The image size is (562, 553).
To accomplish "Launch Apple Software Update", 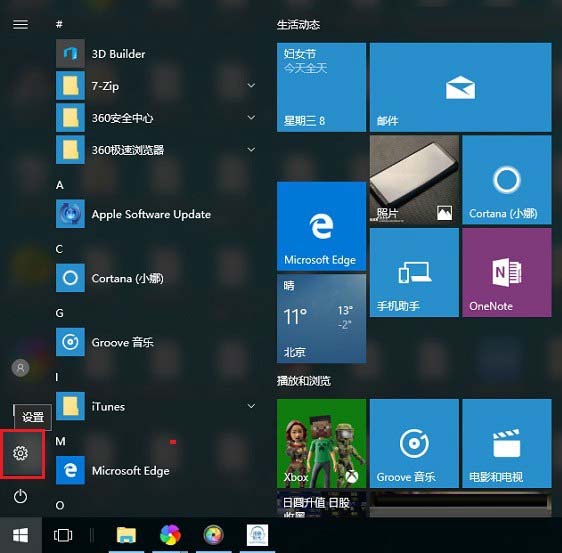I will click(156, 214).
